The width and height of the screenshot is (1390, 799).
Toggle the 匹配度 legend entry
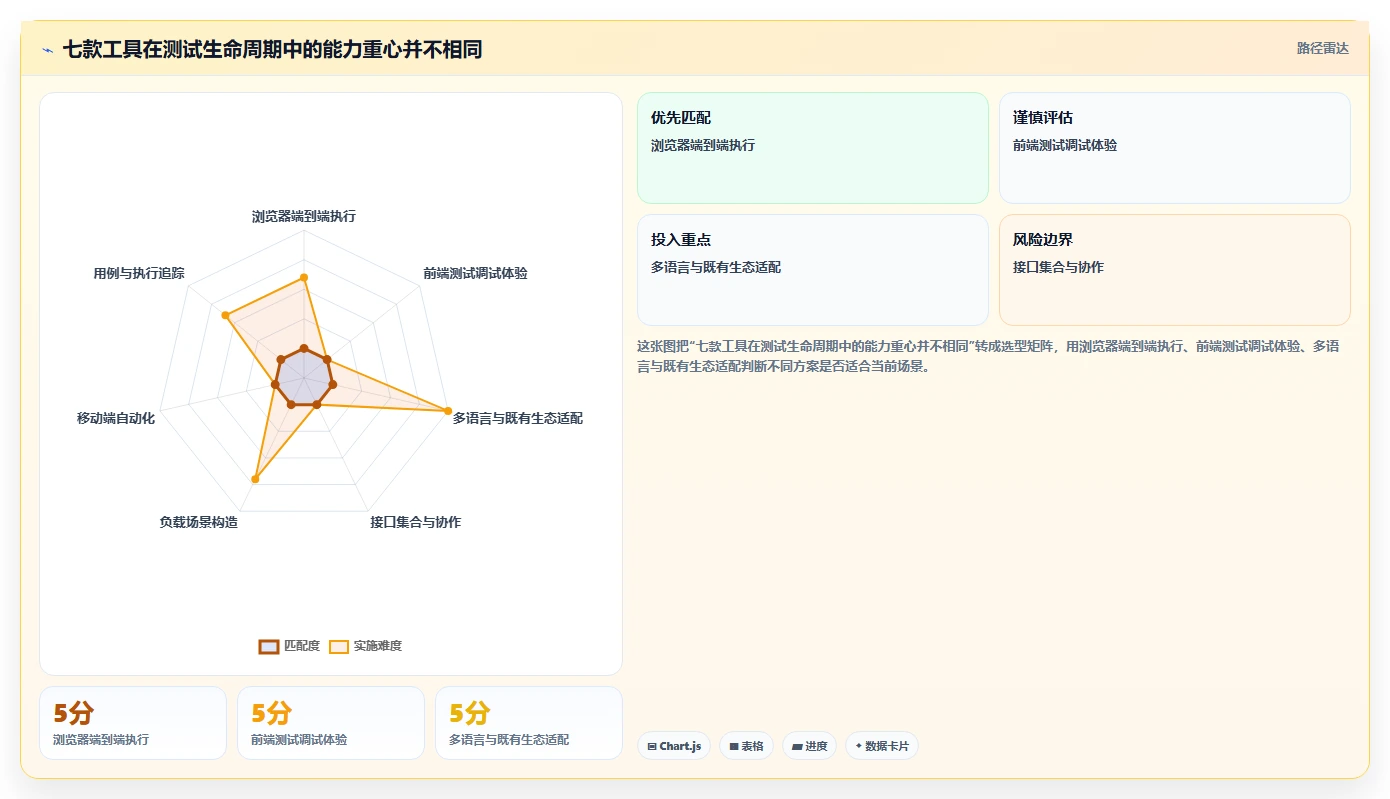click(x=289, y=646)
